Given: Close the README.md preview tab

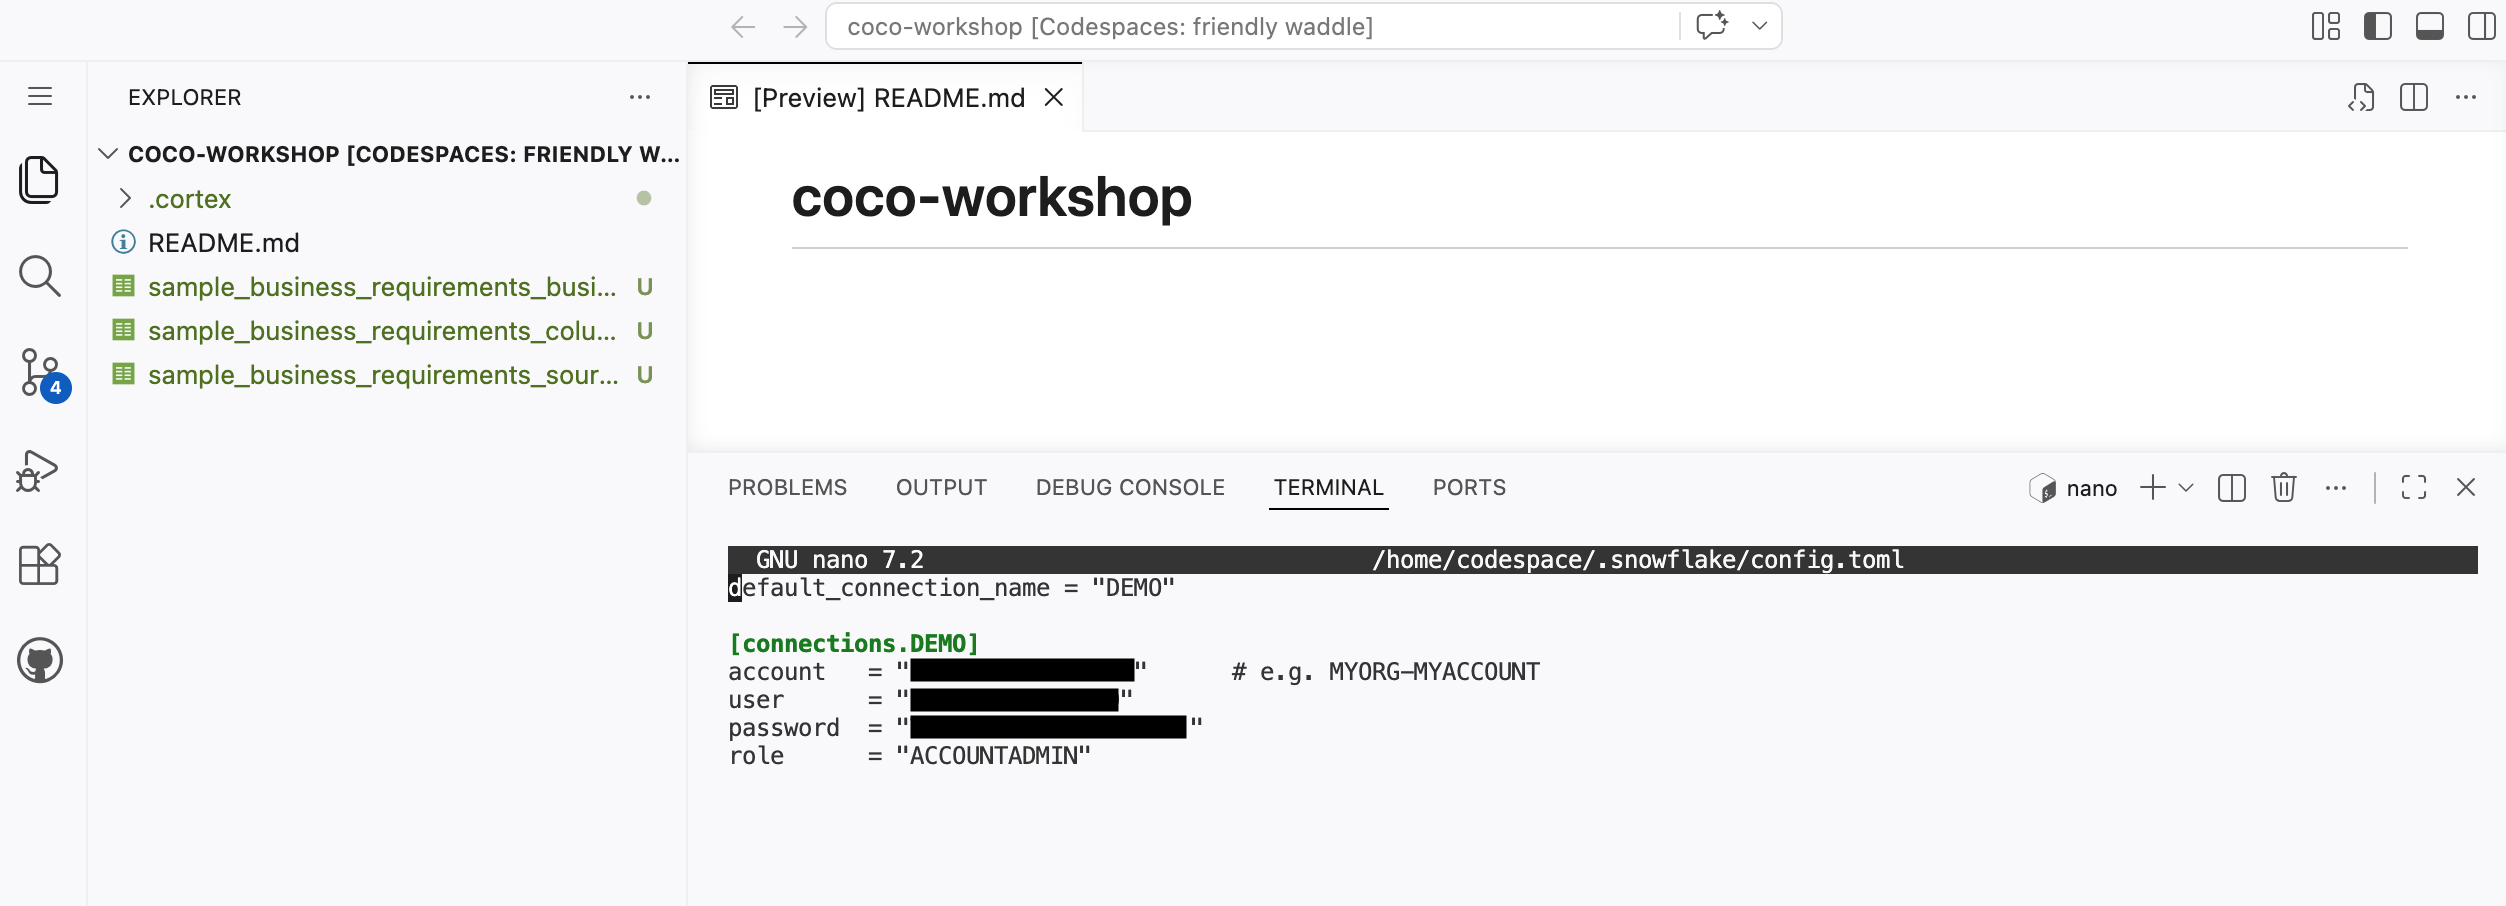Looking at the screenshot, I should coord(1054,97).
